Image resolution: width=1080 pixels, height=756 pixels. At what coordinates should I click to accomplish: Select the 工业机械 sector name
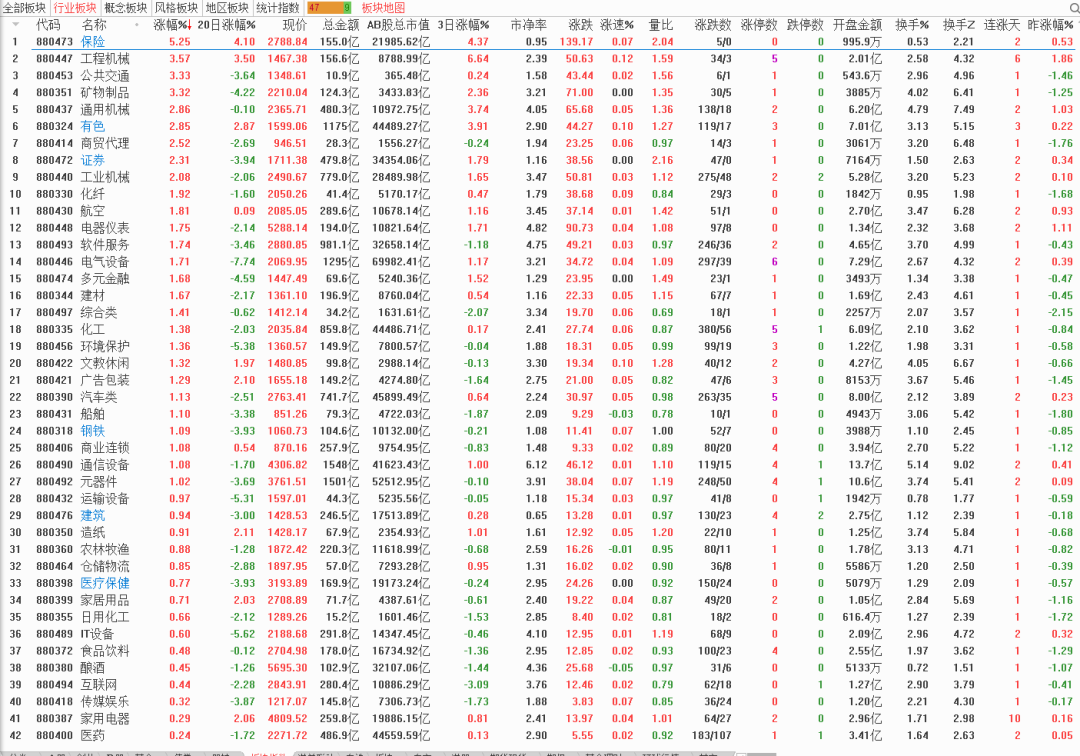(x=105, y=177)
